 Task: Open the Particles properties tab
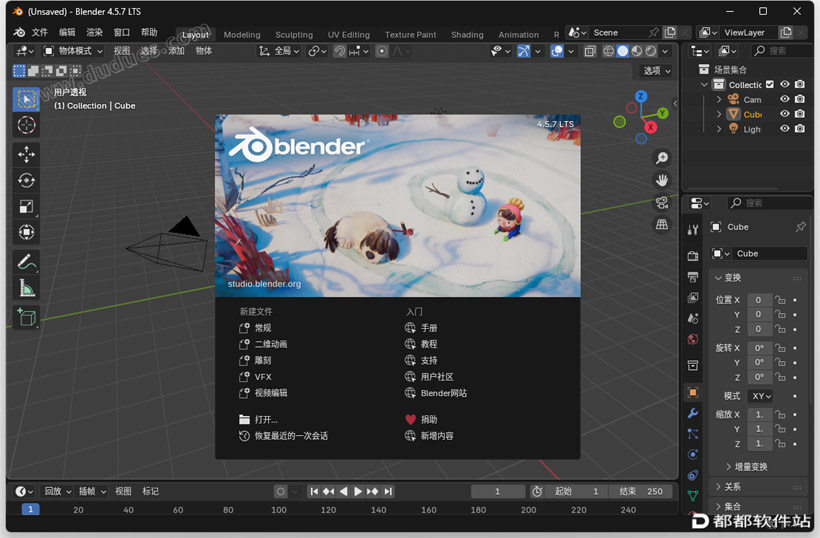(x=693, y=434)
